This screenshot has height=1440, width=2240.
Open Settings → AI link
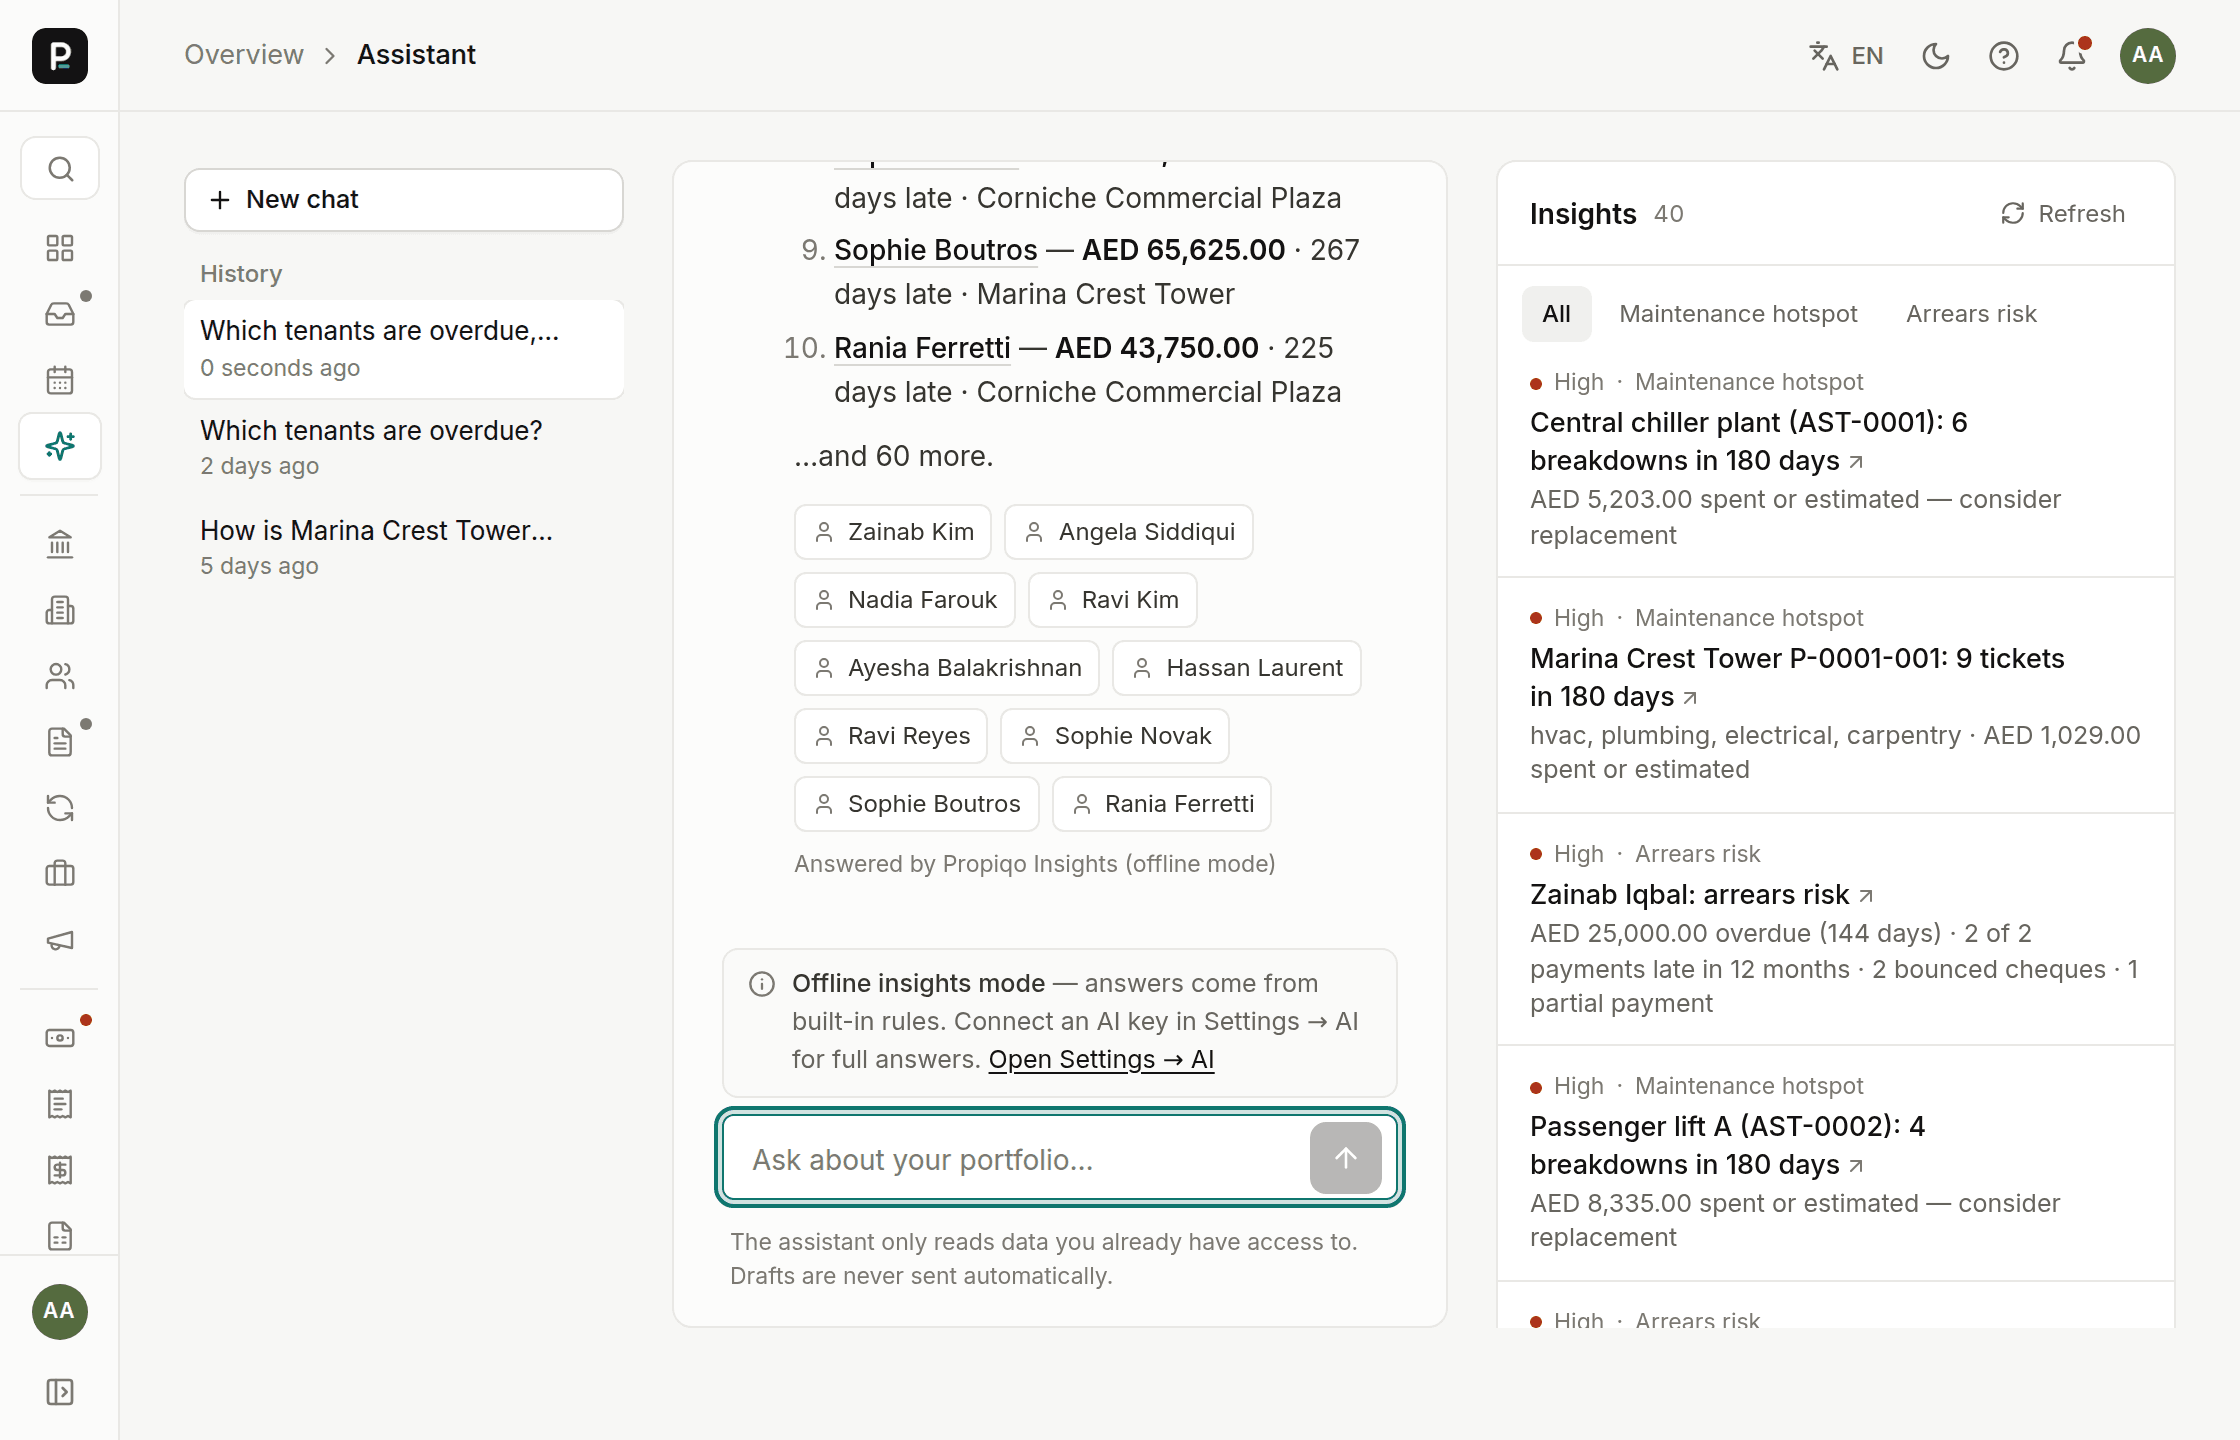tap(1101, 1060)
